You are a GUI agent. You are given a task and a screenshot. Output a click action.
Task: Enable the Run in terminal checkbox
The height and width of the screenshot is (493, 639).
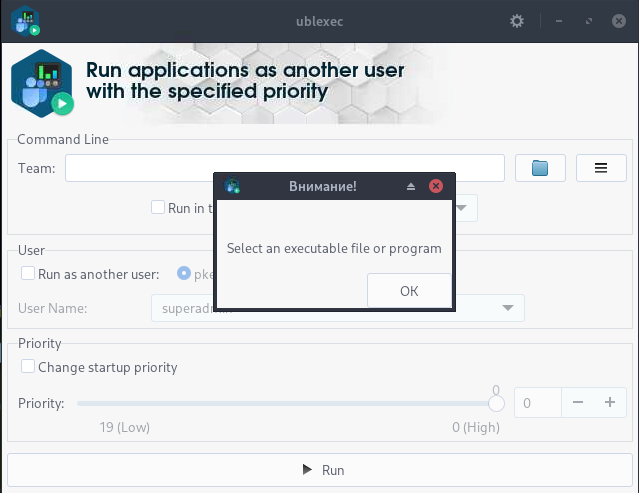(158, 208)
